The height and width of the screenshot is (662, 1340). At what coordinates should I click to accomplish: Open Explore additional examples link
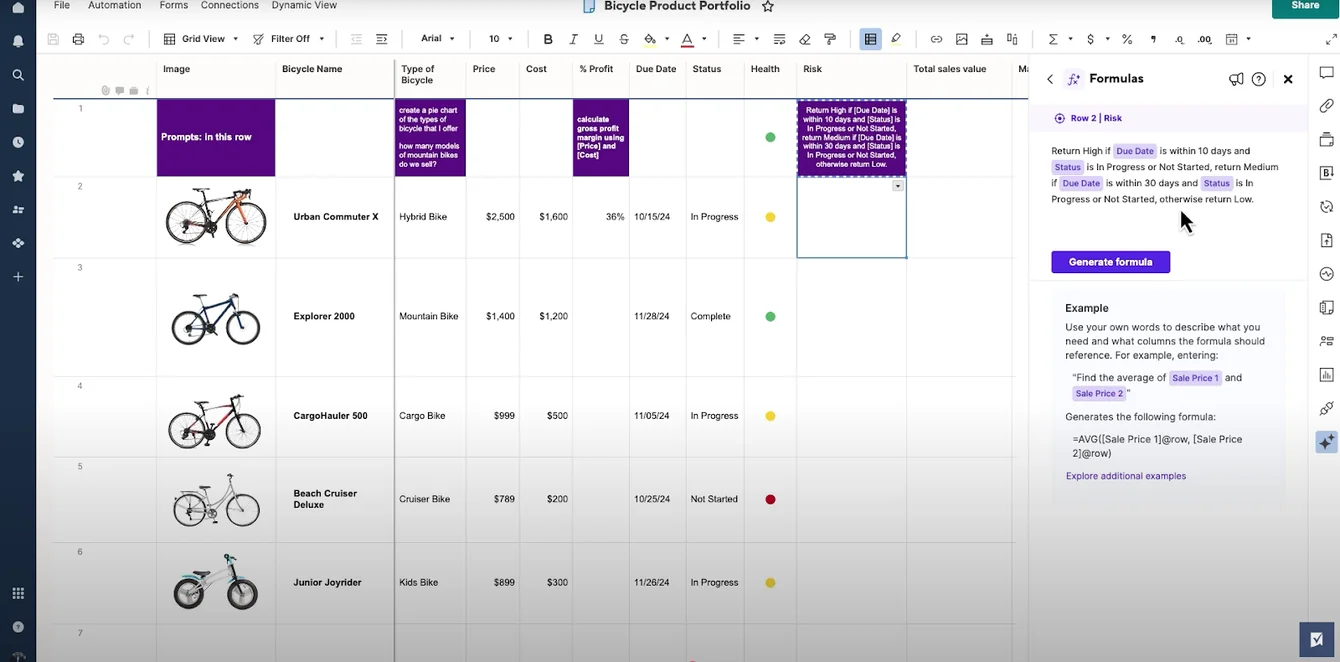1126,476
